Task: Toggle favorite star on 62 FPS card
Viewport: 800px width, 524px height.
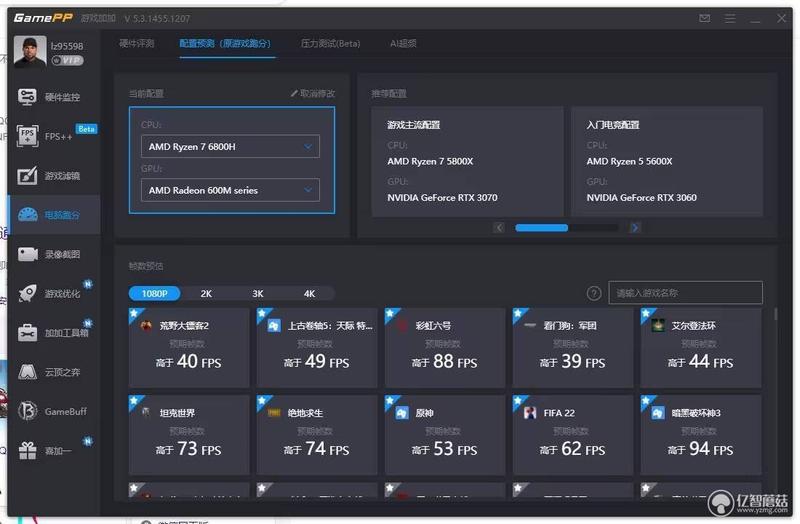Action: coord(518,401)
